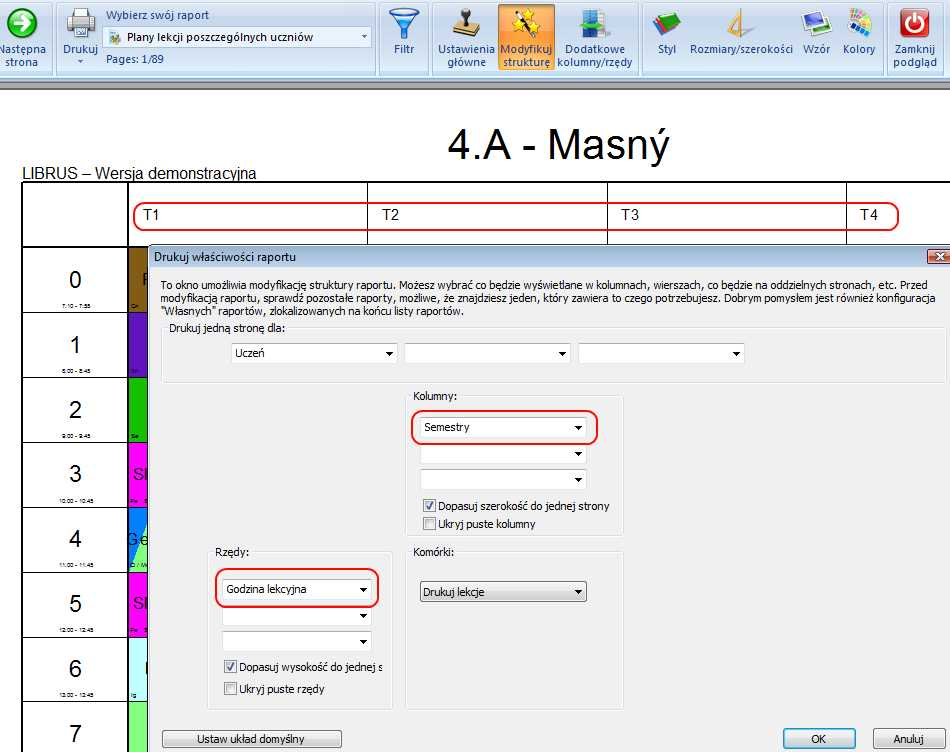The width and height of the screenshot is (950, 752).
Task: Enable Ukryj puste kolumny checkbox
Action: point(430,524)
